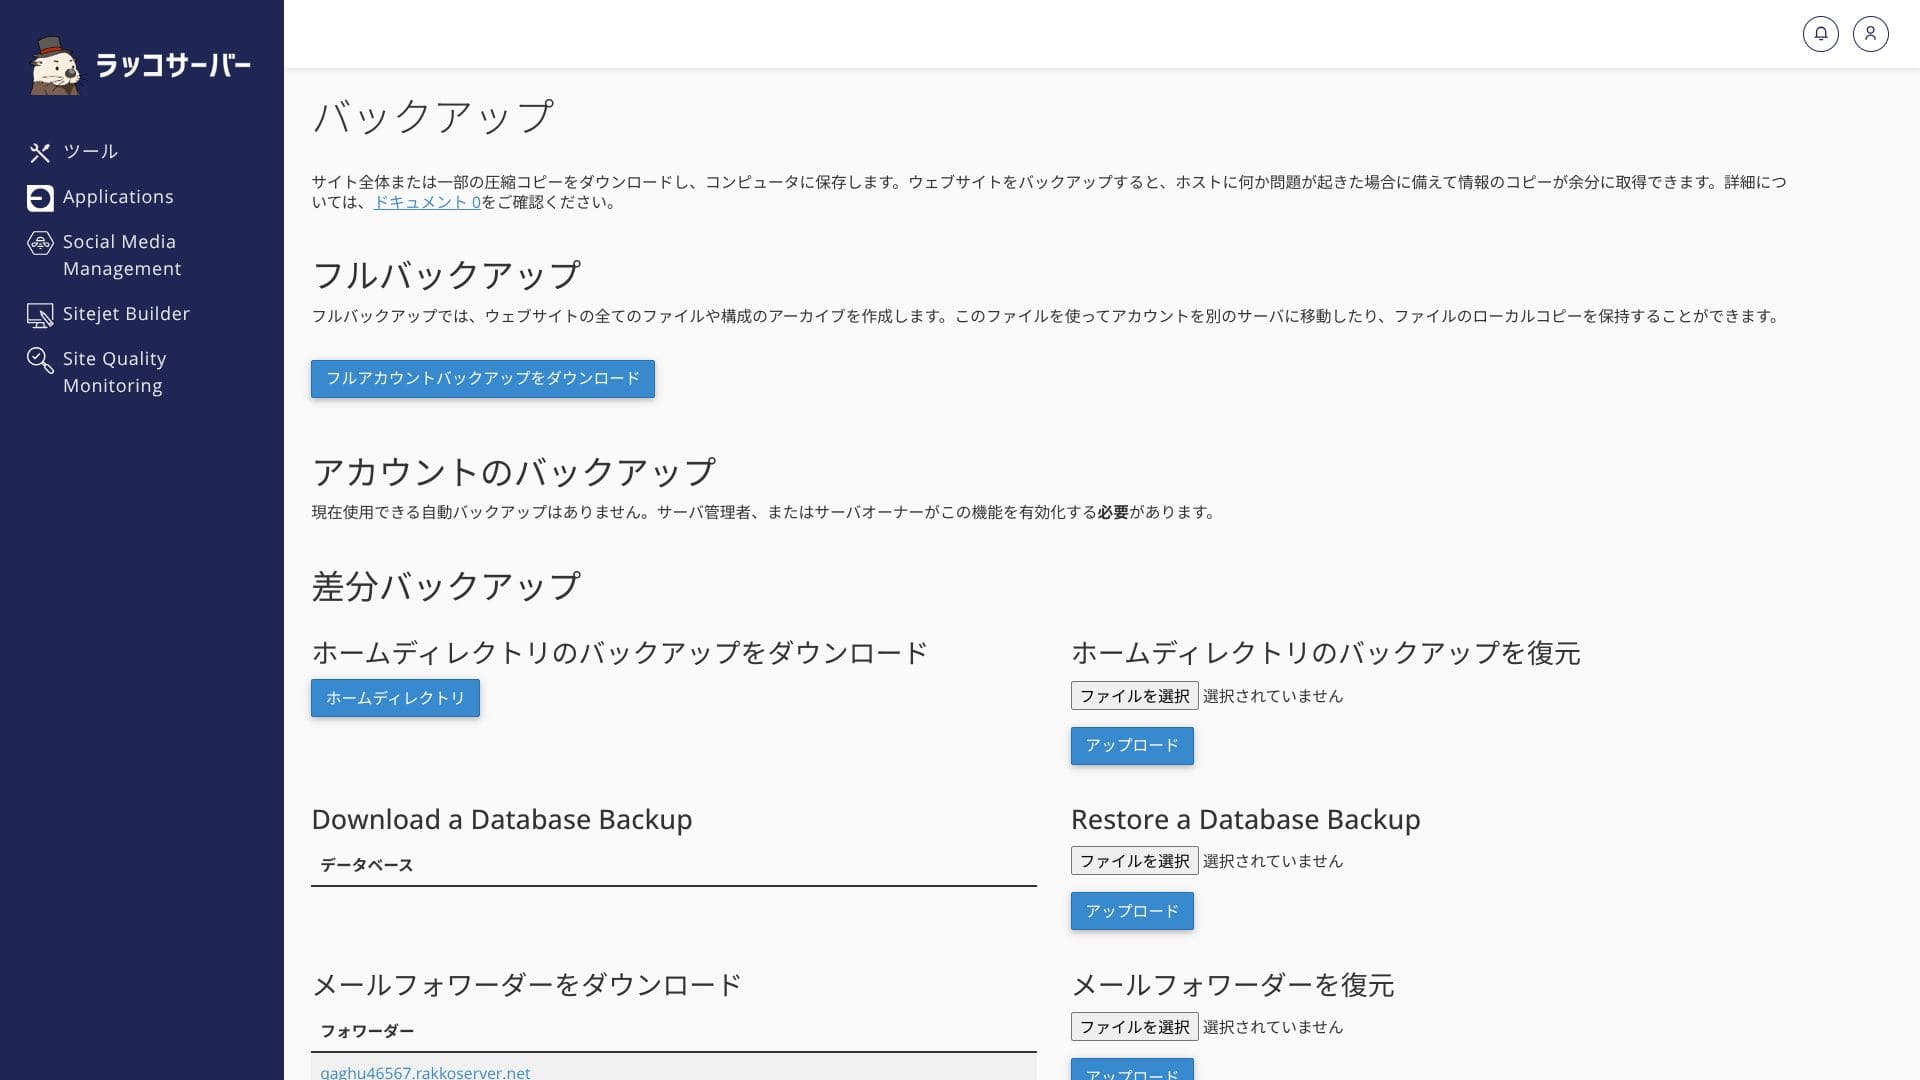Open the user account icon
Viewport: 1920px width, 1080px height.
[1870, 34]
